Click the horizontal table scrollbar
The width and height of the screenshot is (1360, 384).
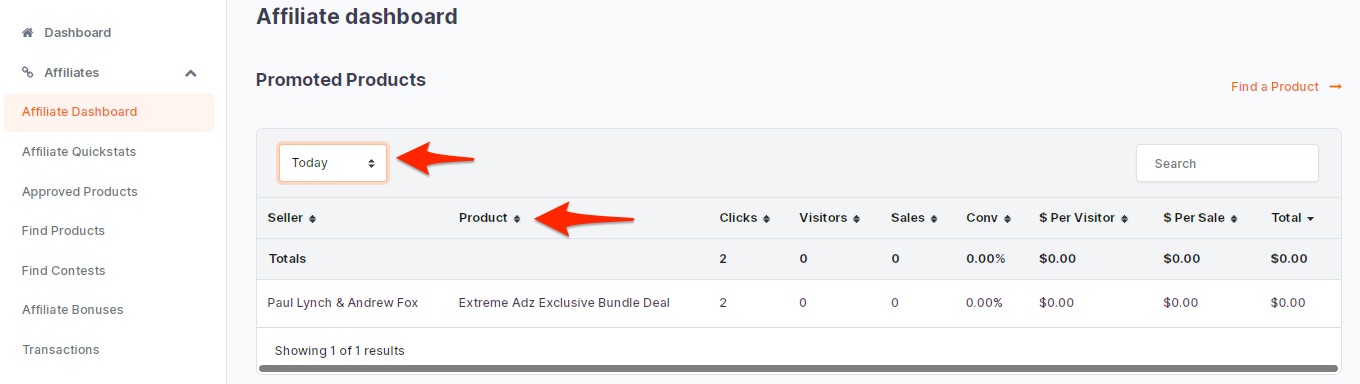[x=798, y=368]
